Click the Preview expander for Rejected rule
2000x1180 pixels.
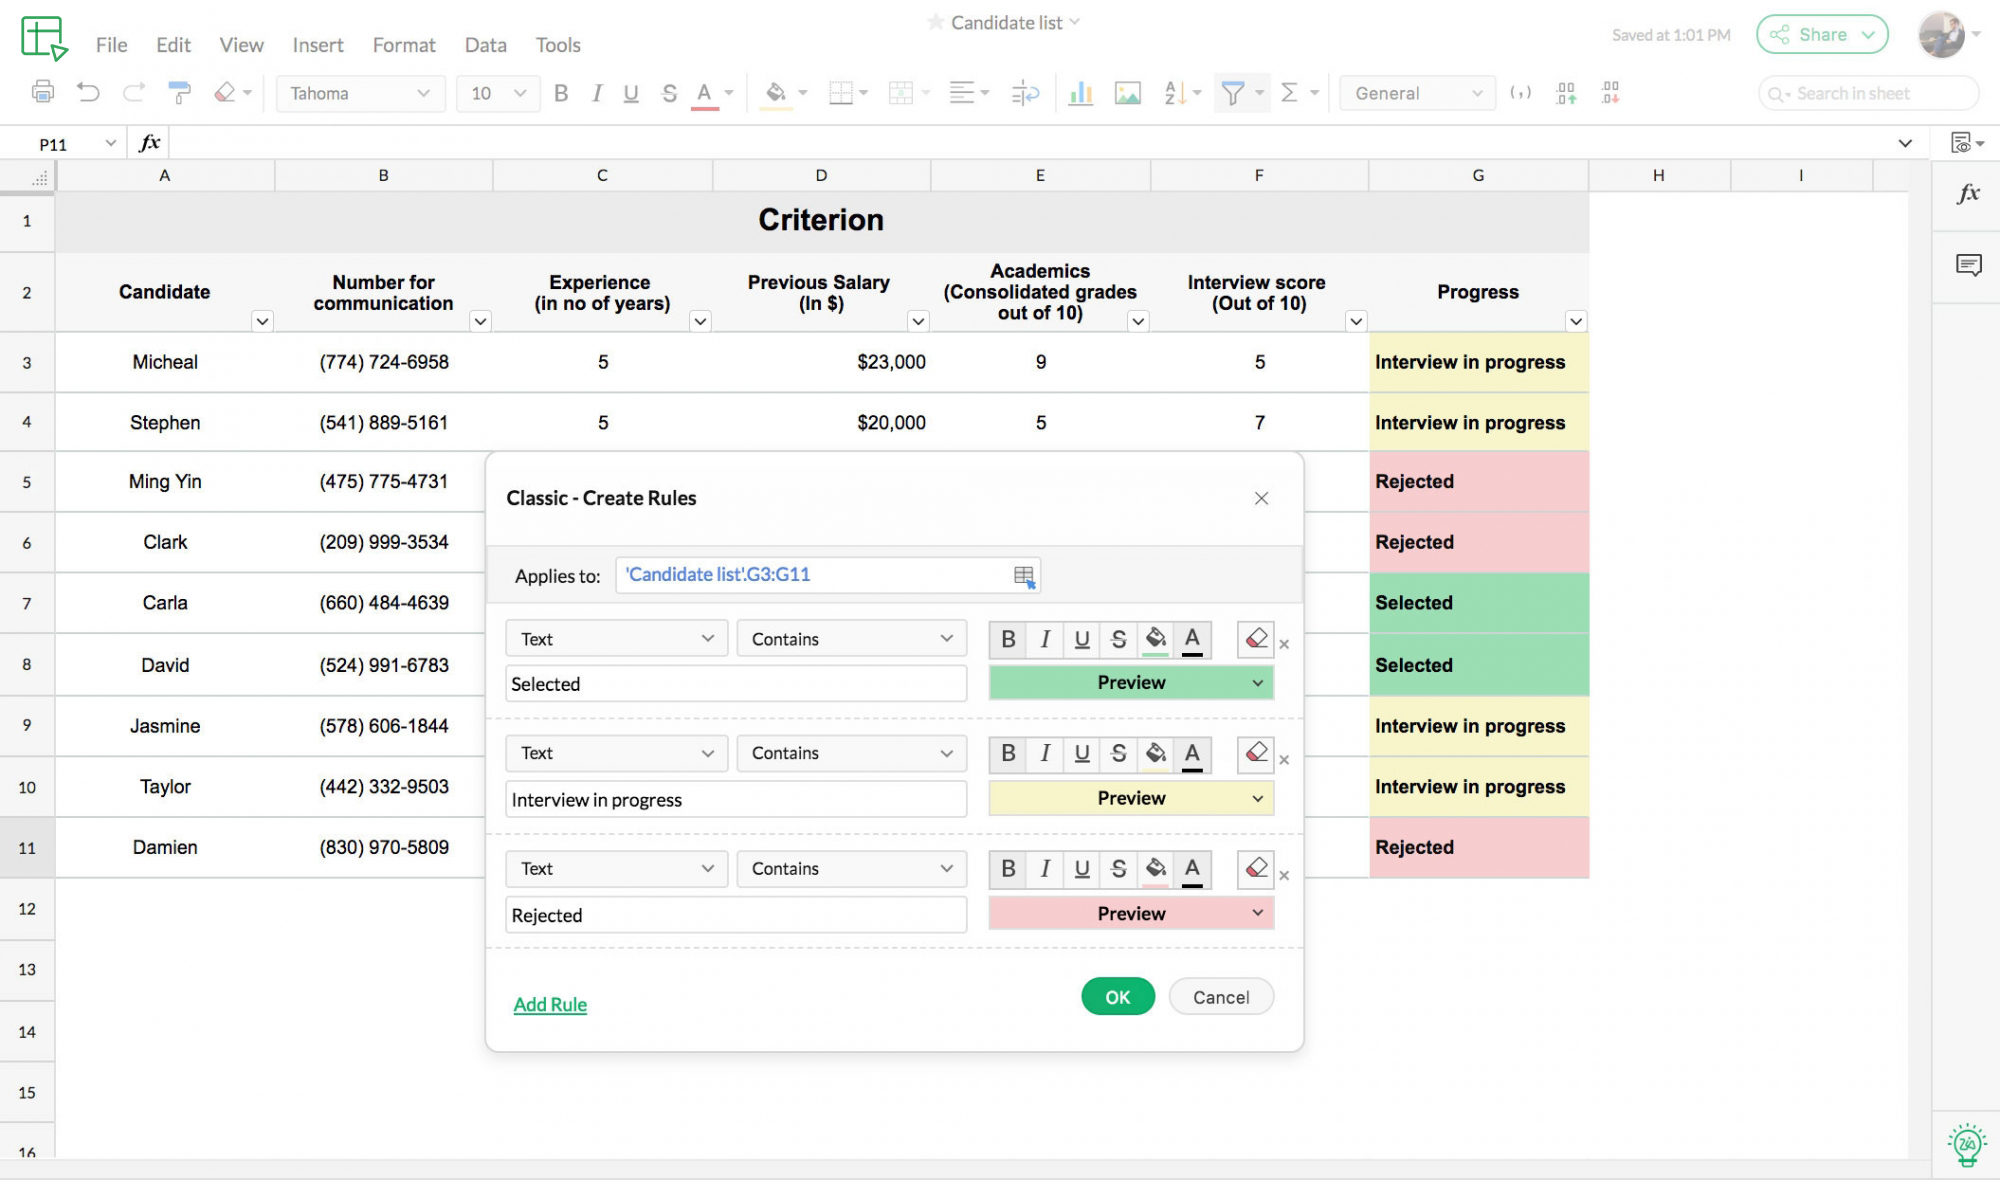point(1256,914)
